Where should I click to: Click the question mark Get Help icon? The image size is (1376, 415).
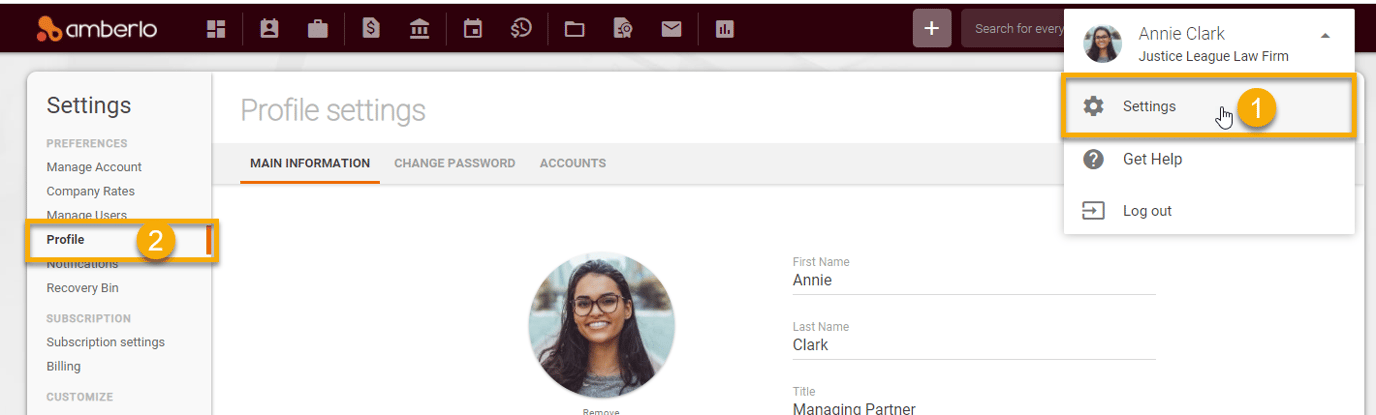point(1094,159)
